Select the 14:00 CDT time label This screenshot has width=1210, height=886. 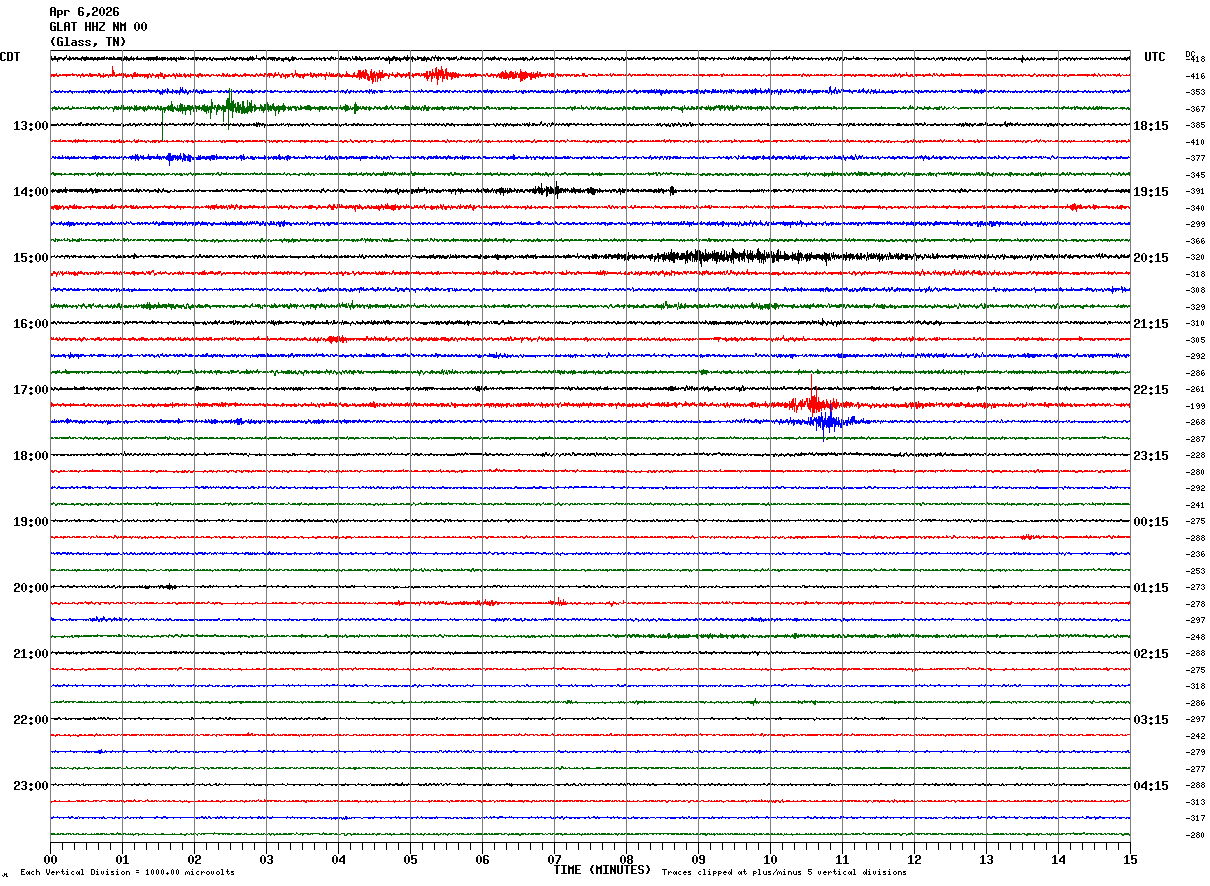pos(31,192)
